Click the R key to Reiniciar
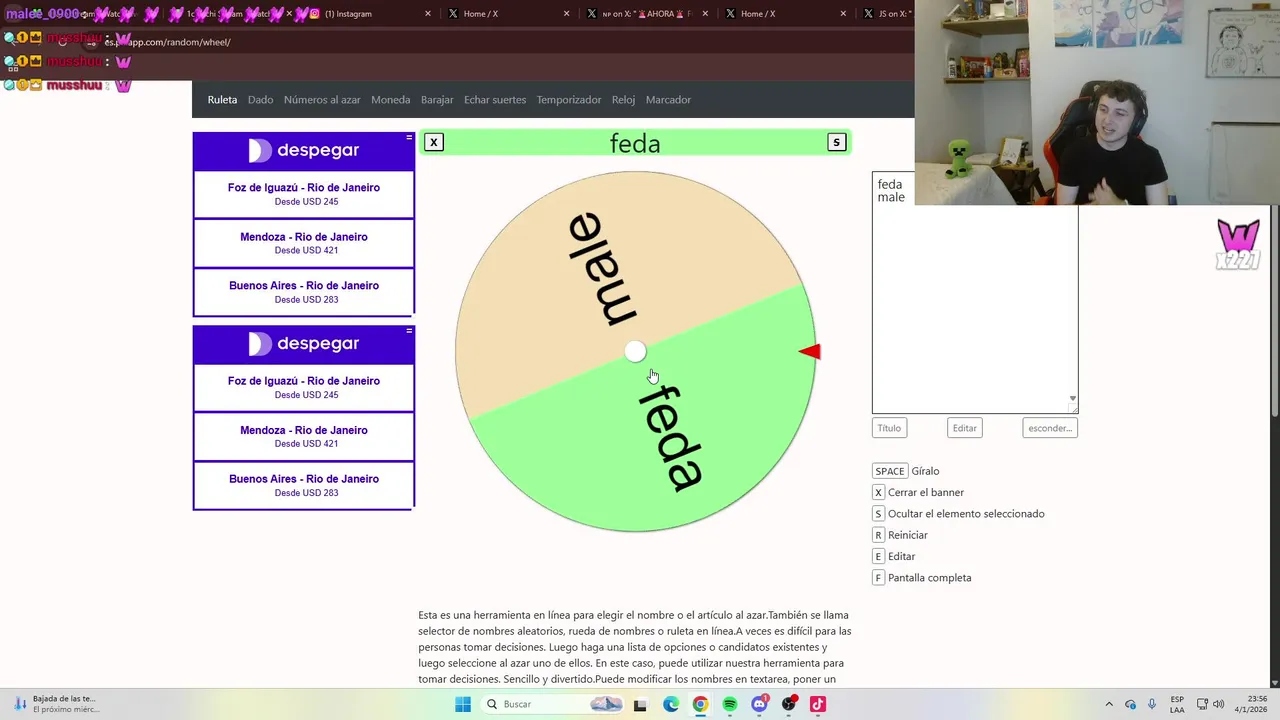Screen dimensions: 1280x720 [x=878, y=535]
